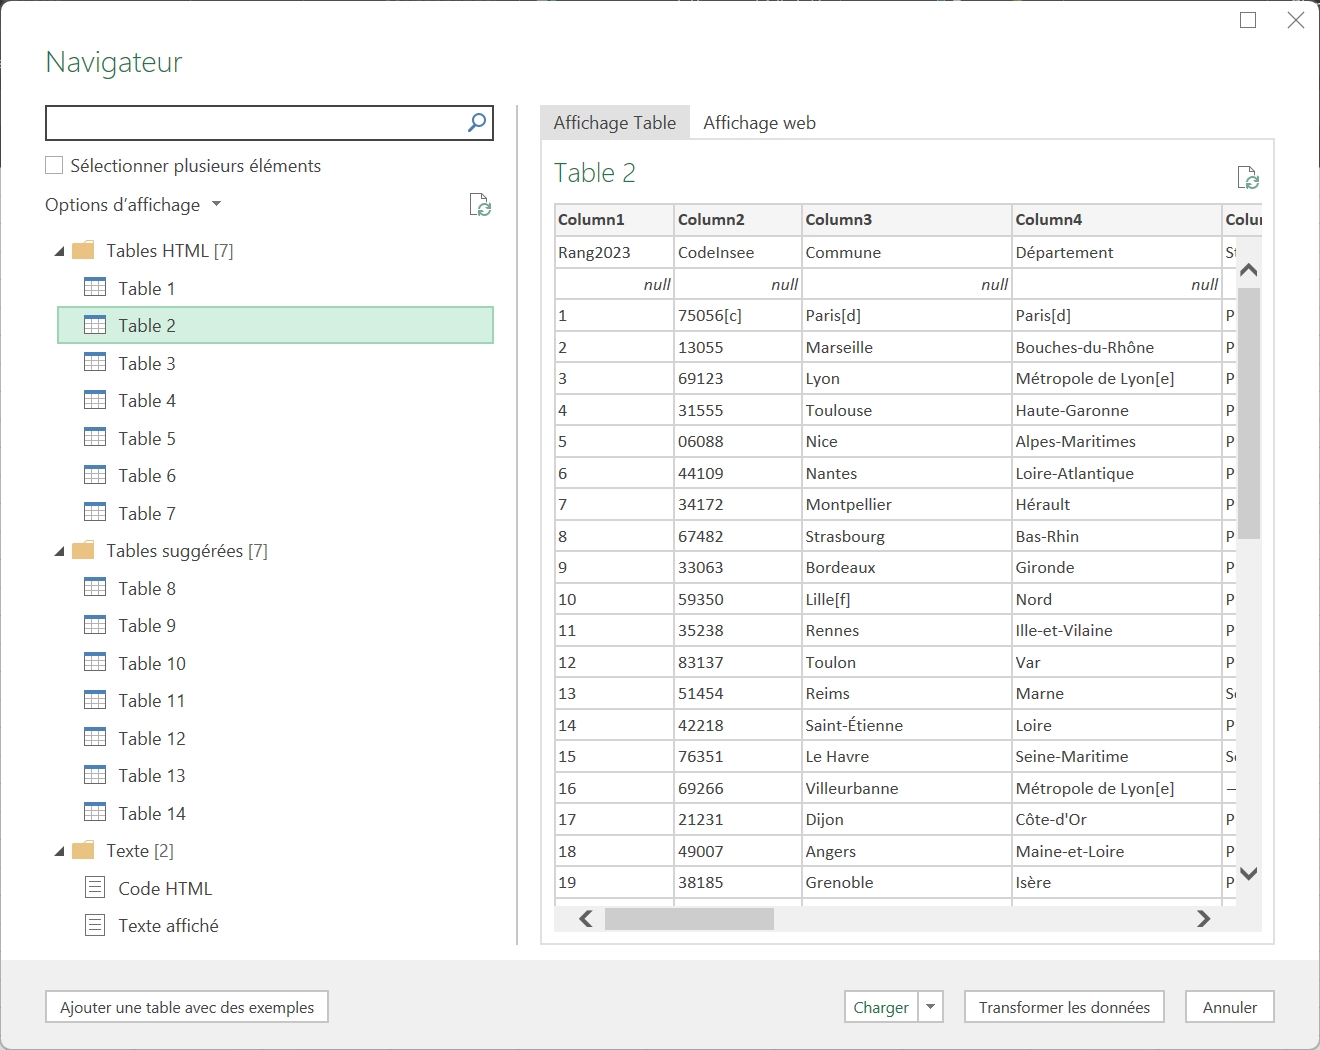
Task: Click Ajouter une table avec des exemples
Action: [187, 1007]
